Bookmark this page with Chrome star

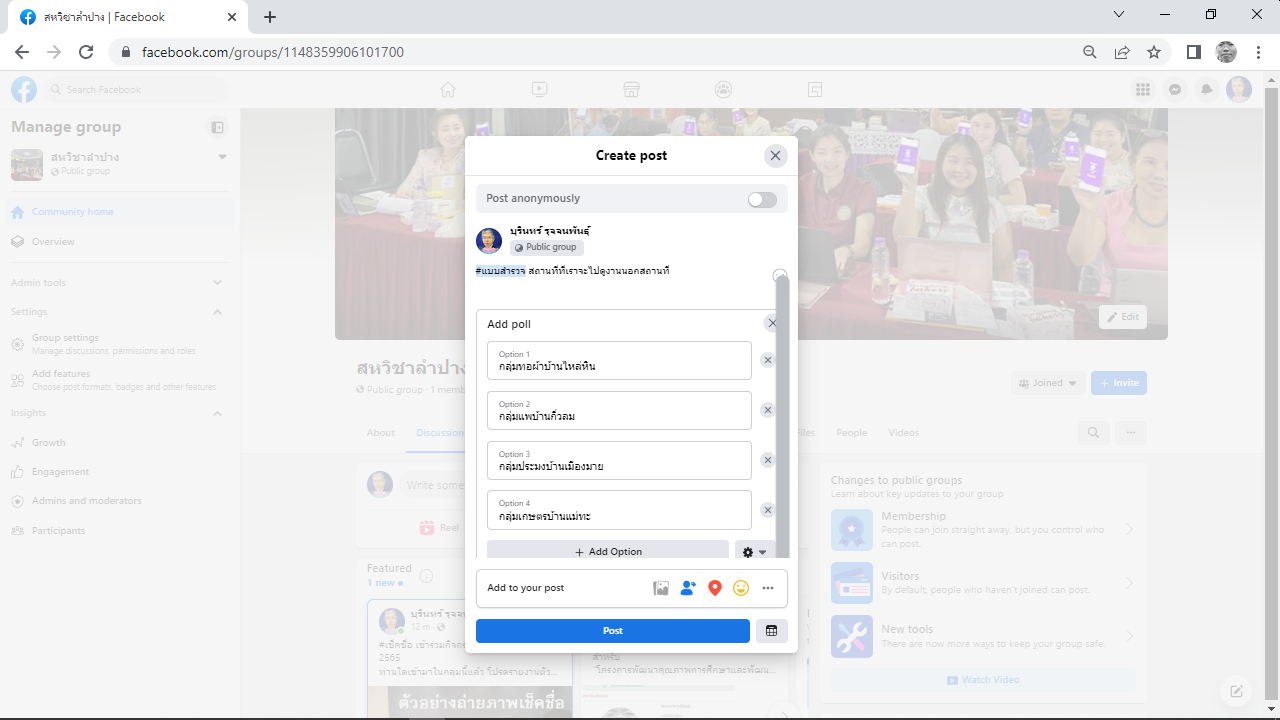point(1154,52)
